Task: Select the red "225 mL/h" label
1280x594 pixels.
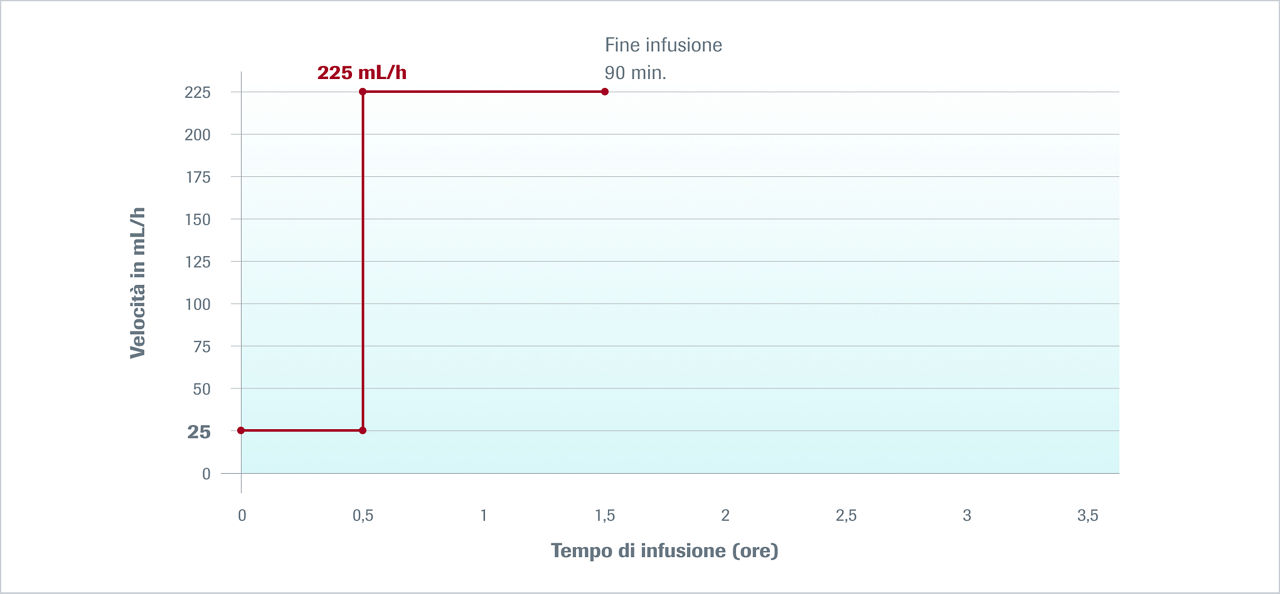Action: click(362, 72)
